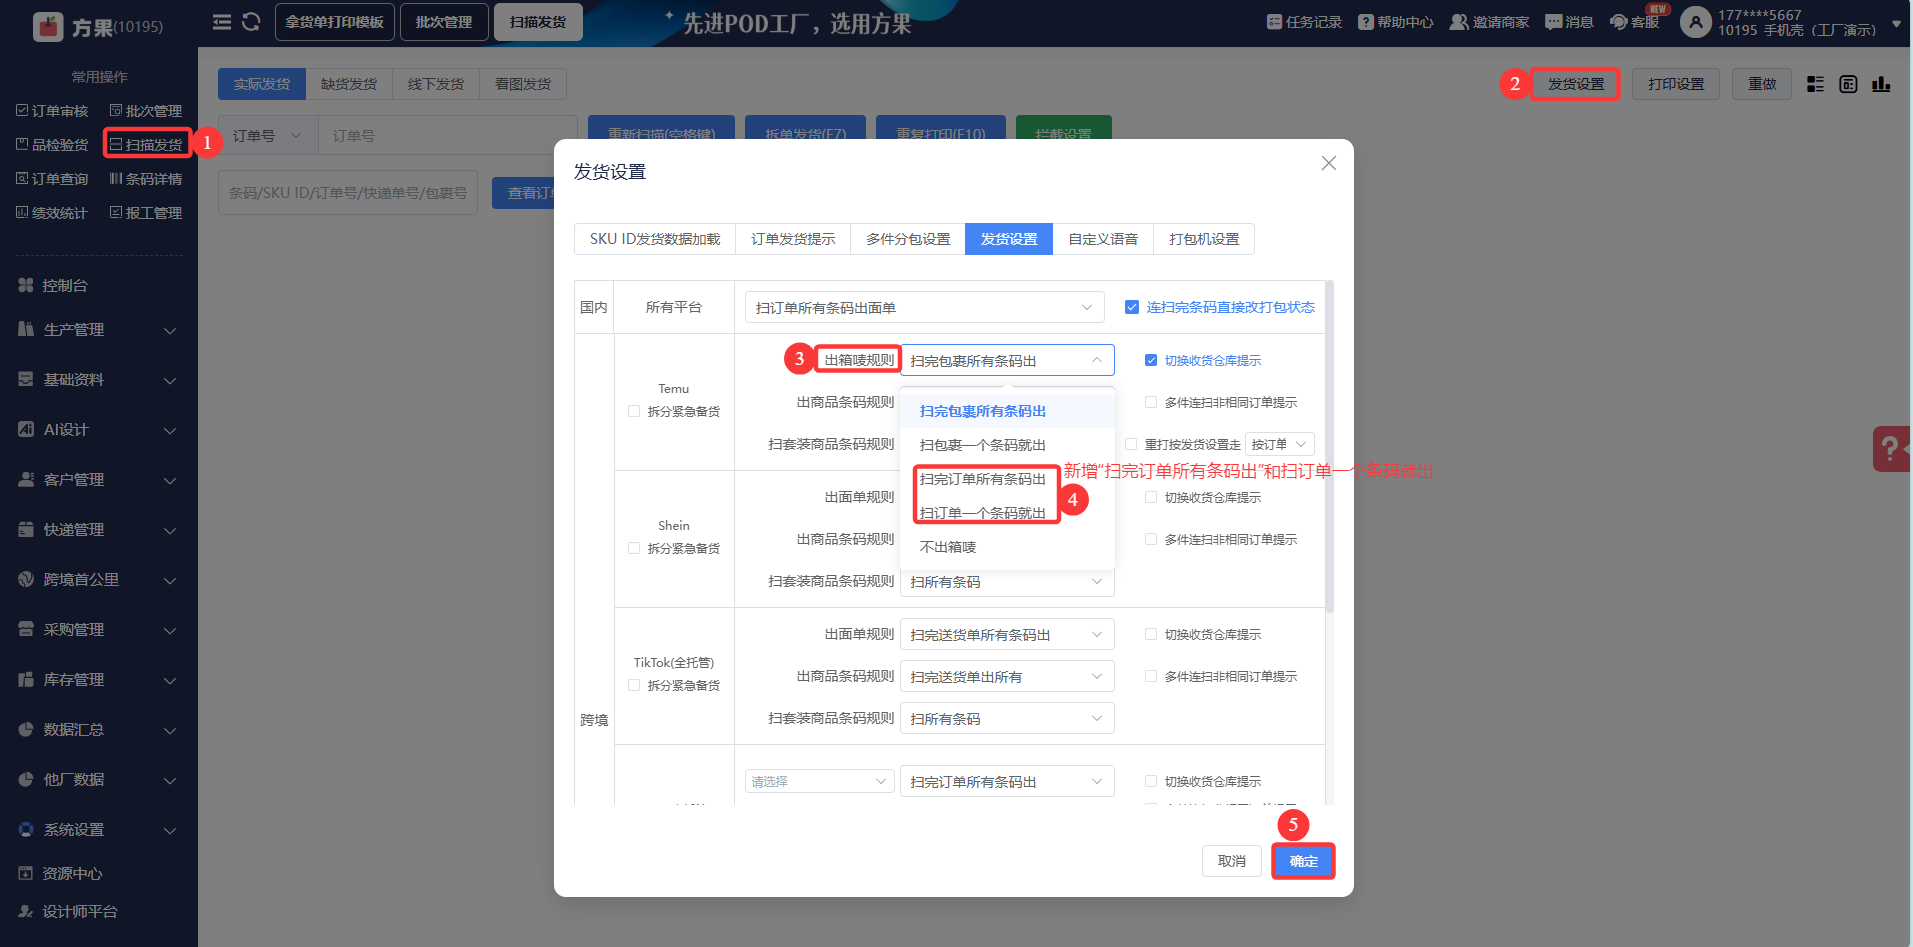This screenshot has width=1913, height=947.
Task: Open 批次管理 shortcut in sidebar 常用操作
Action: point(146,111)
